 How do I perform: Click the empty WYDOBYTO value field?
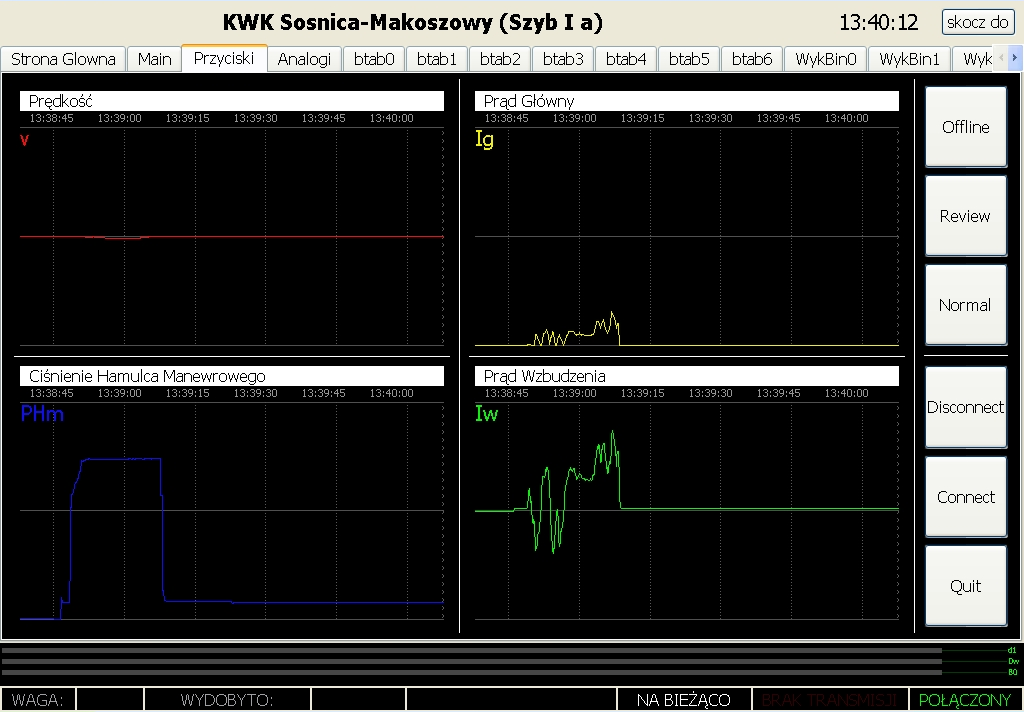point(358,700)
